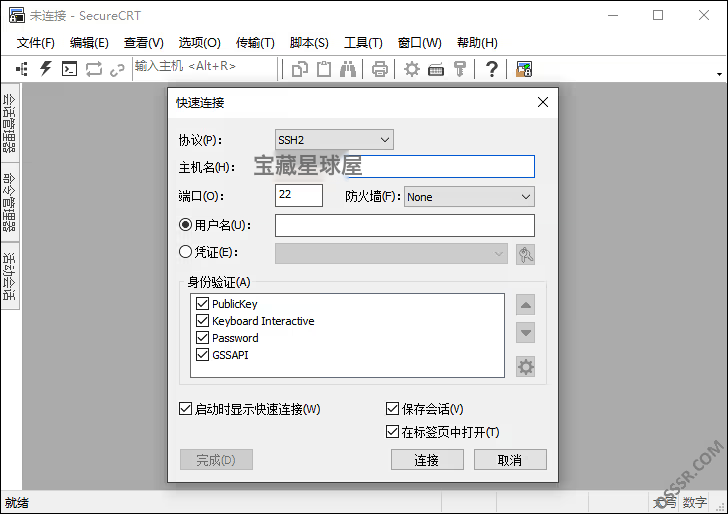
Task: Open Session Options gear icon in toolbar
Action: 411,69
